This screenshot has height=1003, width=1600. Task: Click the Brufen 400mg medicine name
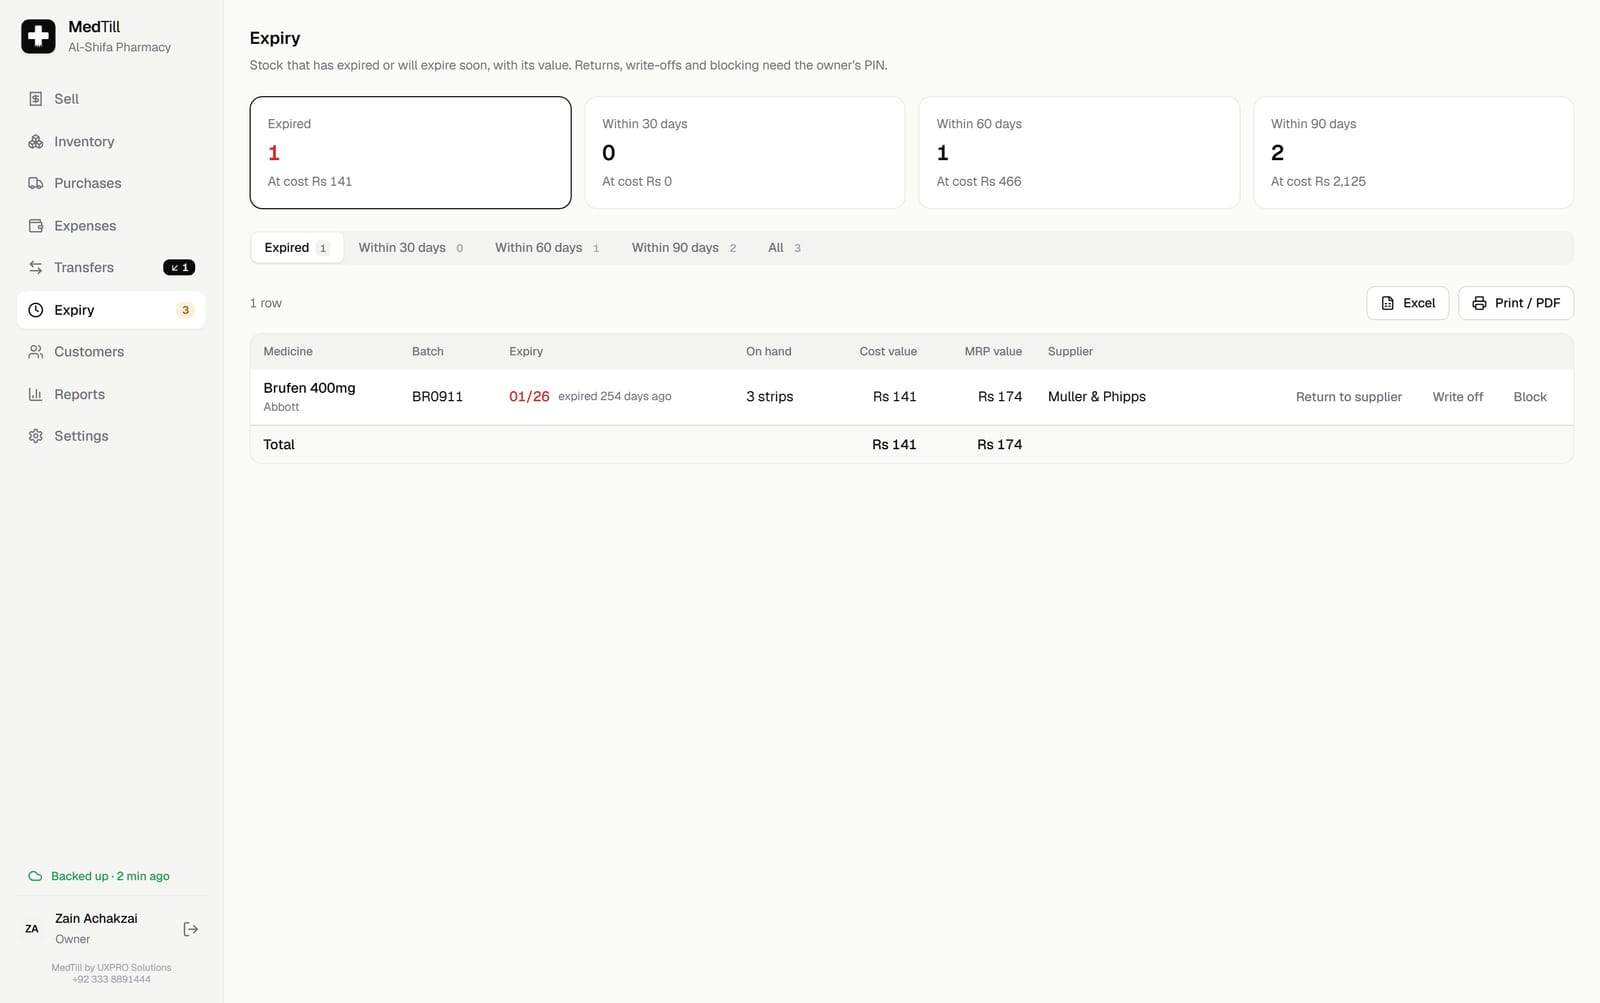tap(309, 388)
